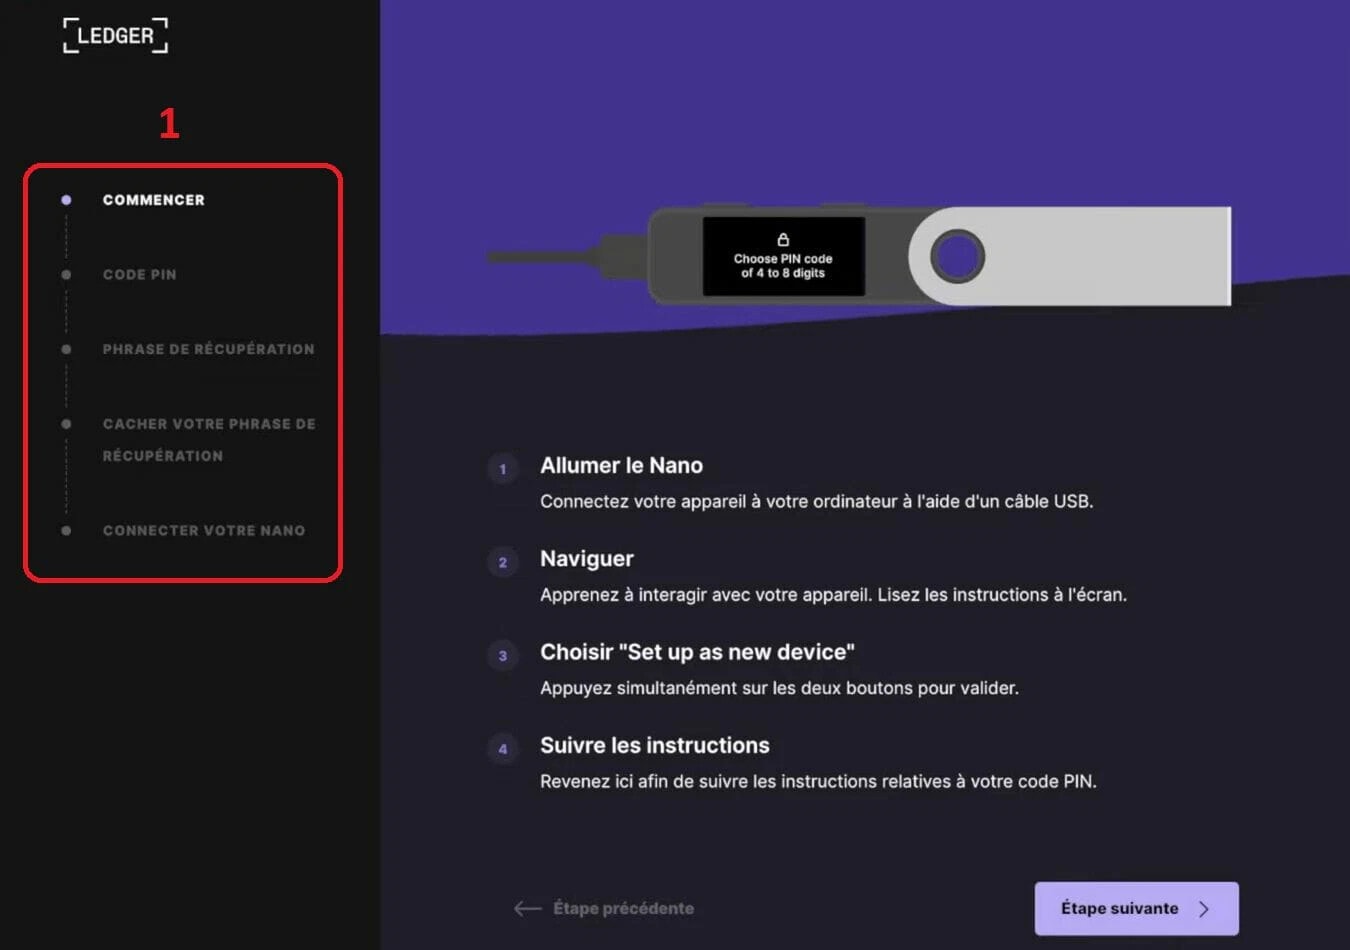Click the step 3 number badge

(502, 656)
